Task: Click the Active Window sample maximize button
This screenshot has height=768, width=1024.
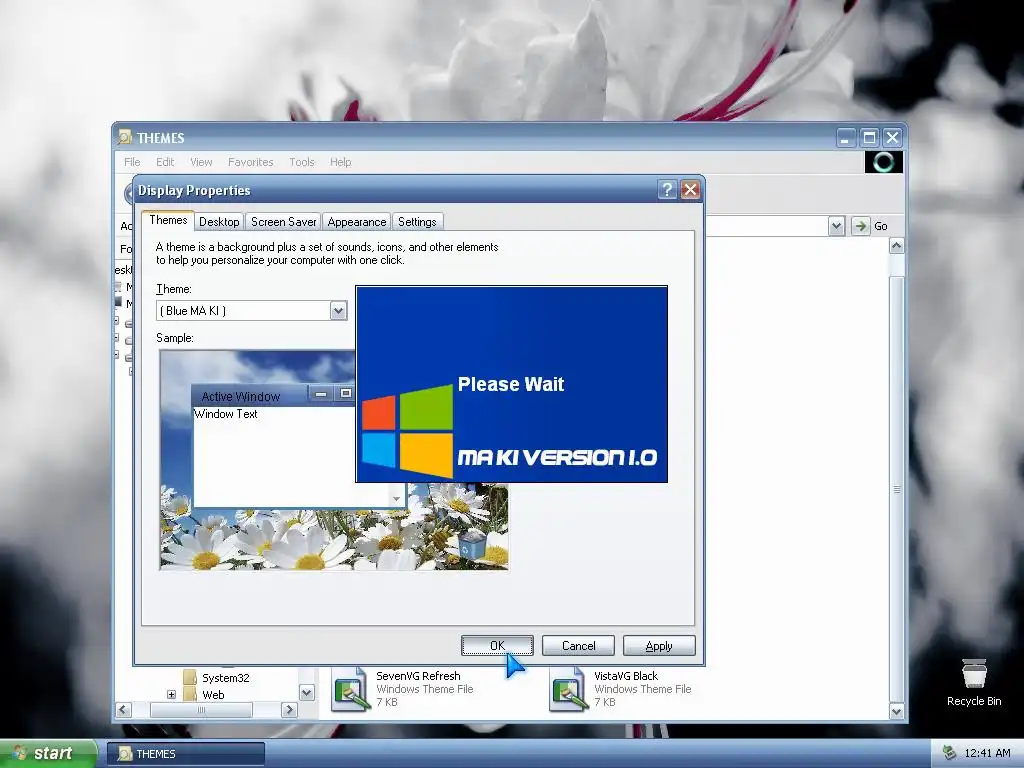Action: point(345,394)
